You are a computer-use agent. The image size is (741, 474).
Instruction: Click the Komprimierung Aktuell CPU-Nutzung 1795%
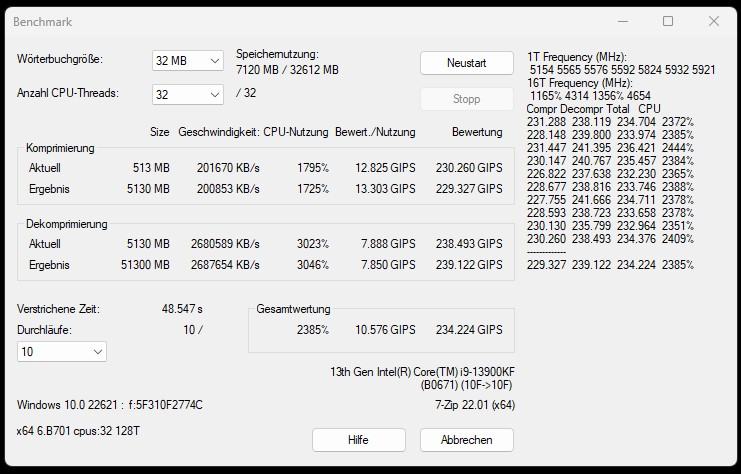coord(313,168)
